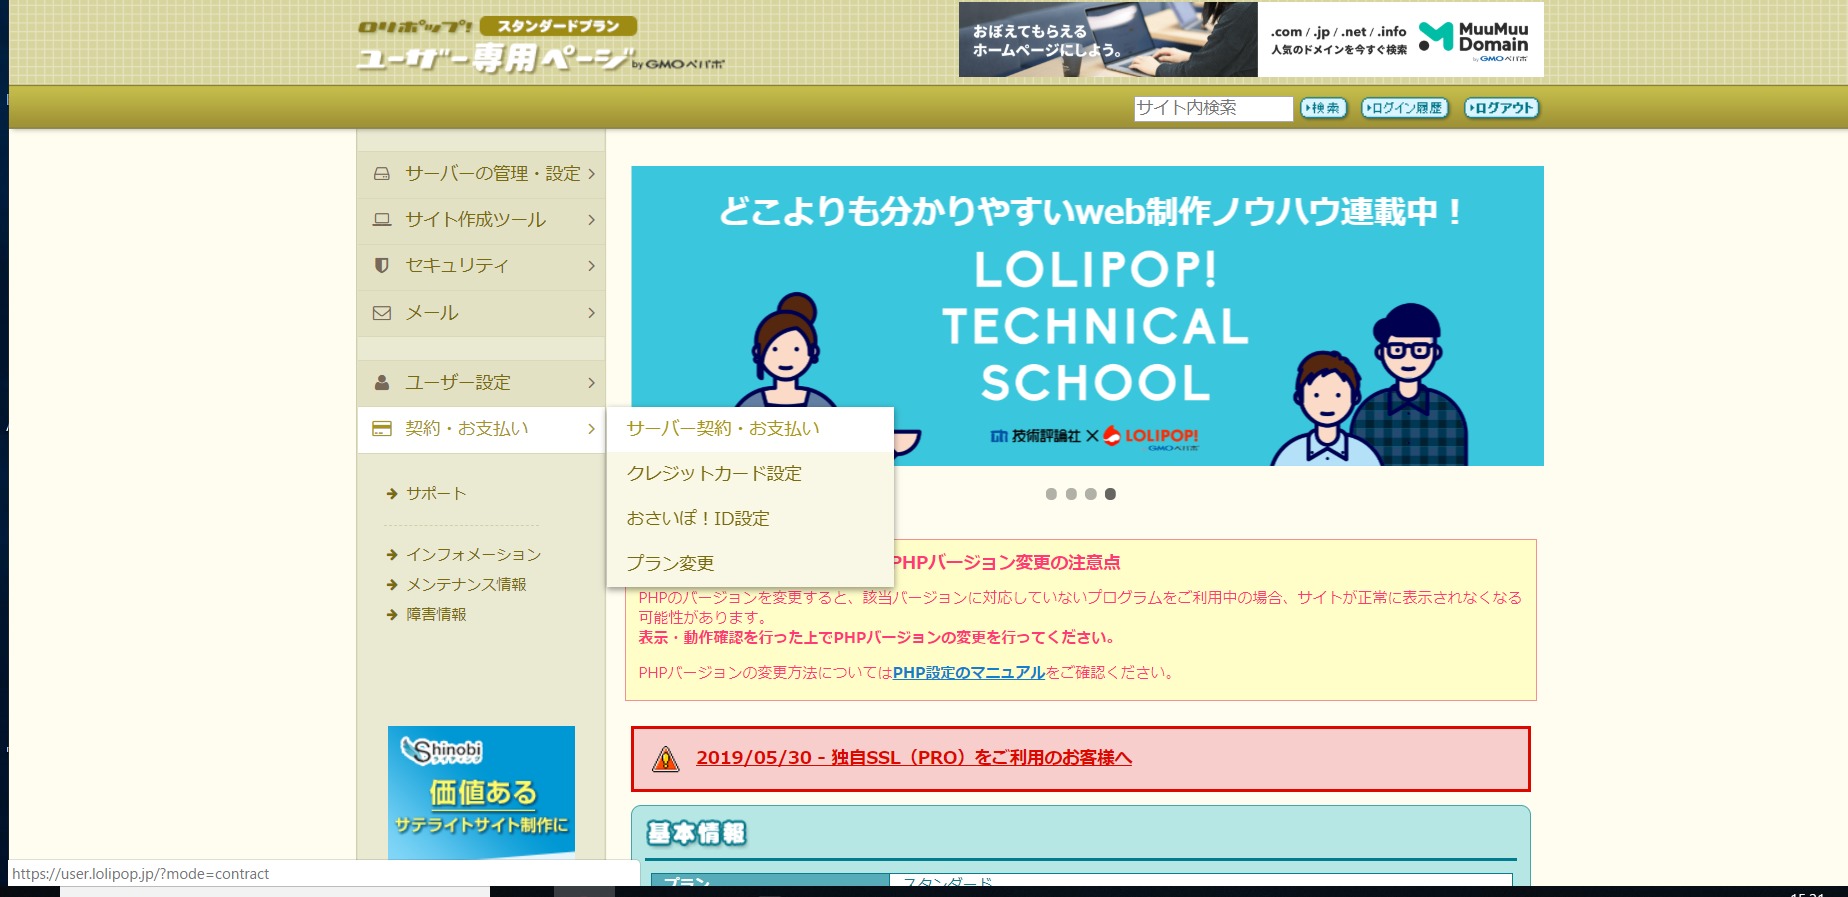This screenshot has width=1848, height=897.
Task: Click the laptop icon beside サイト作成ツール
Action: click(381, 220)
